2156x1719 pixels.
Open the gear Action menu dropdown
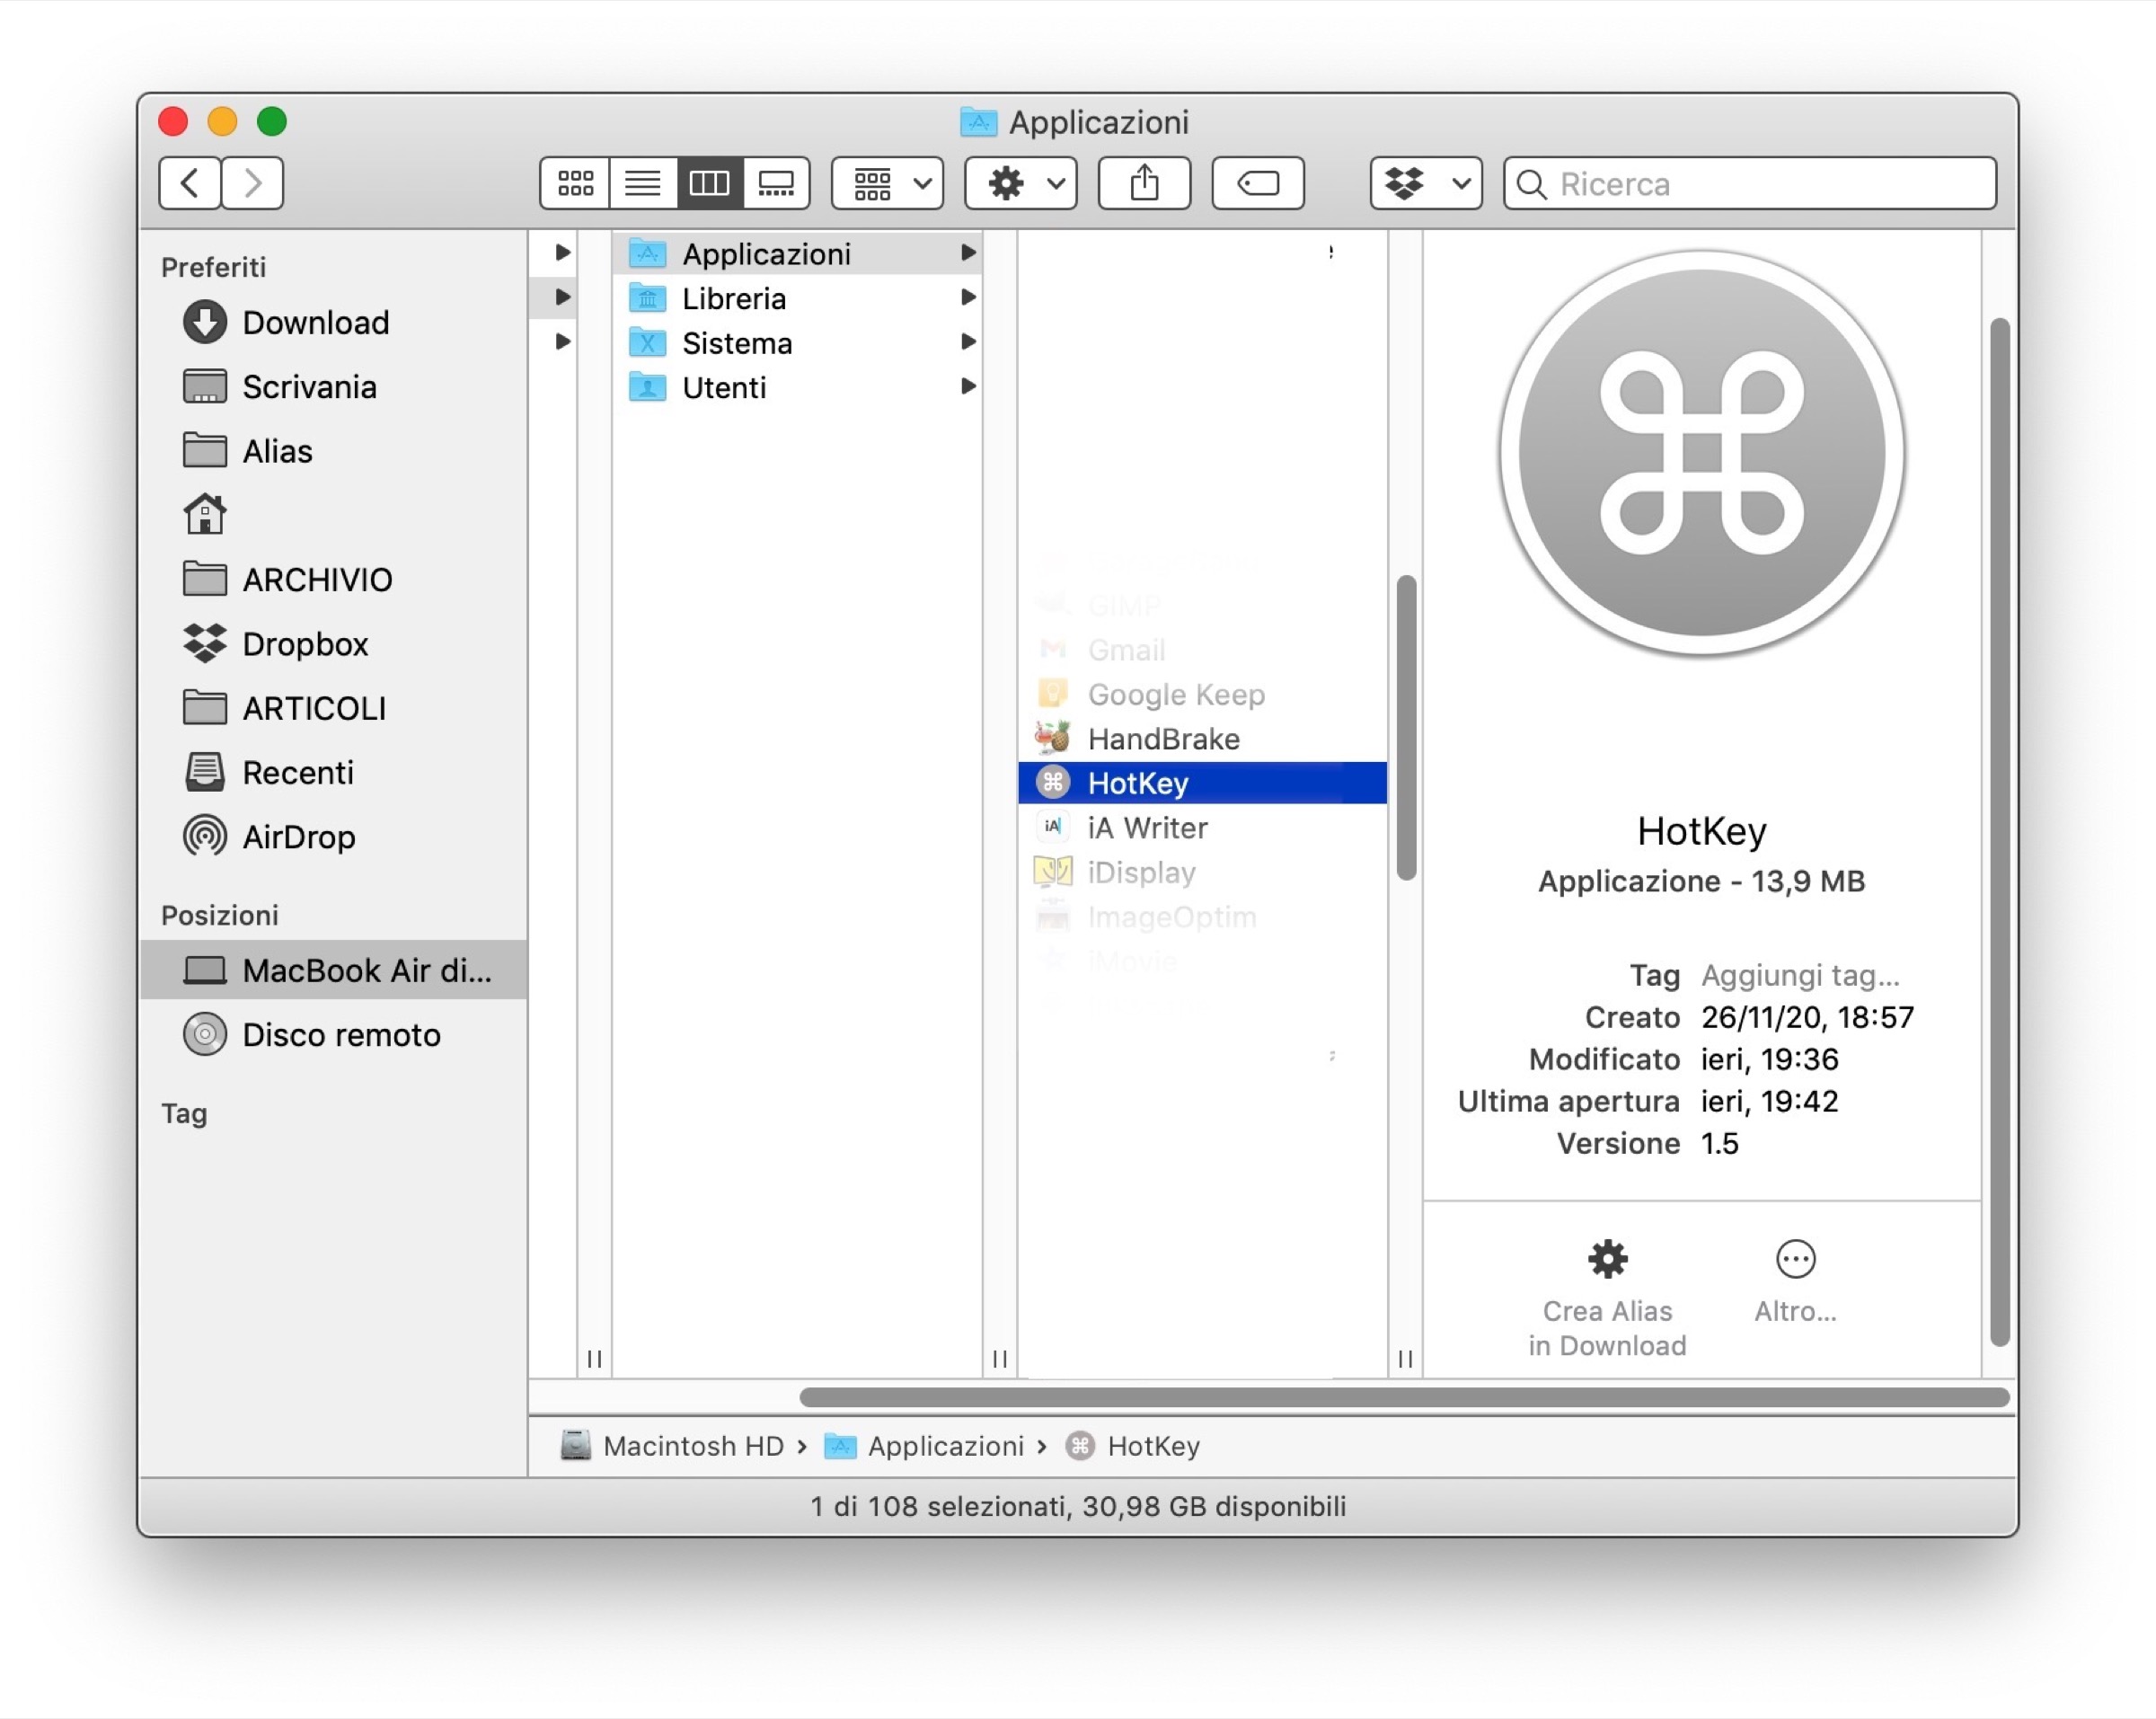(1021, 183)
